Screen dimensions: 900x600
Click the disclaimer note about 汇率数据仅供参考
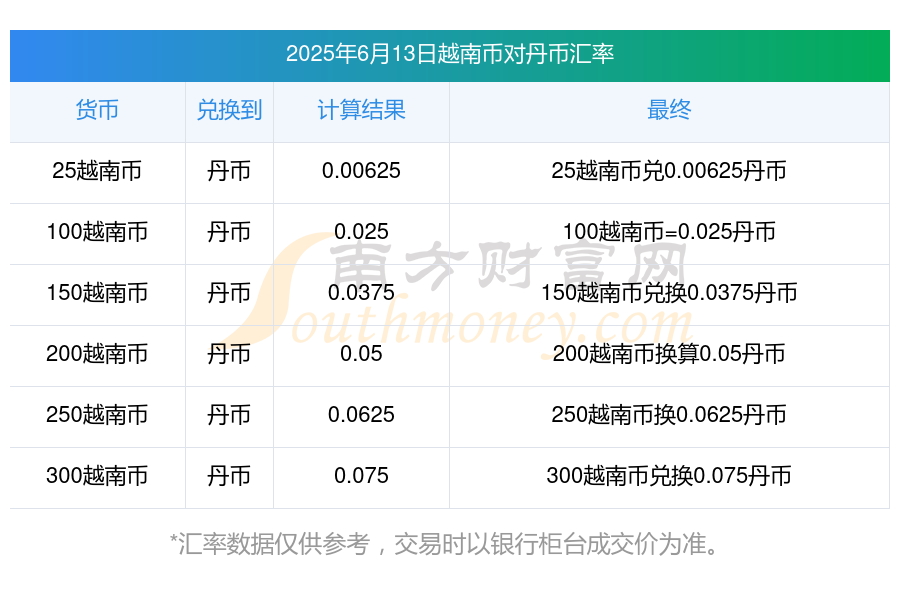pos(444,544)
